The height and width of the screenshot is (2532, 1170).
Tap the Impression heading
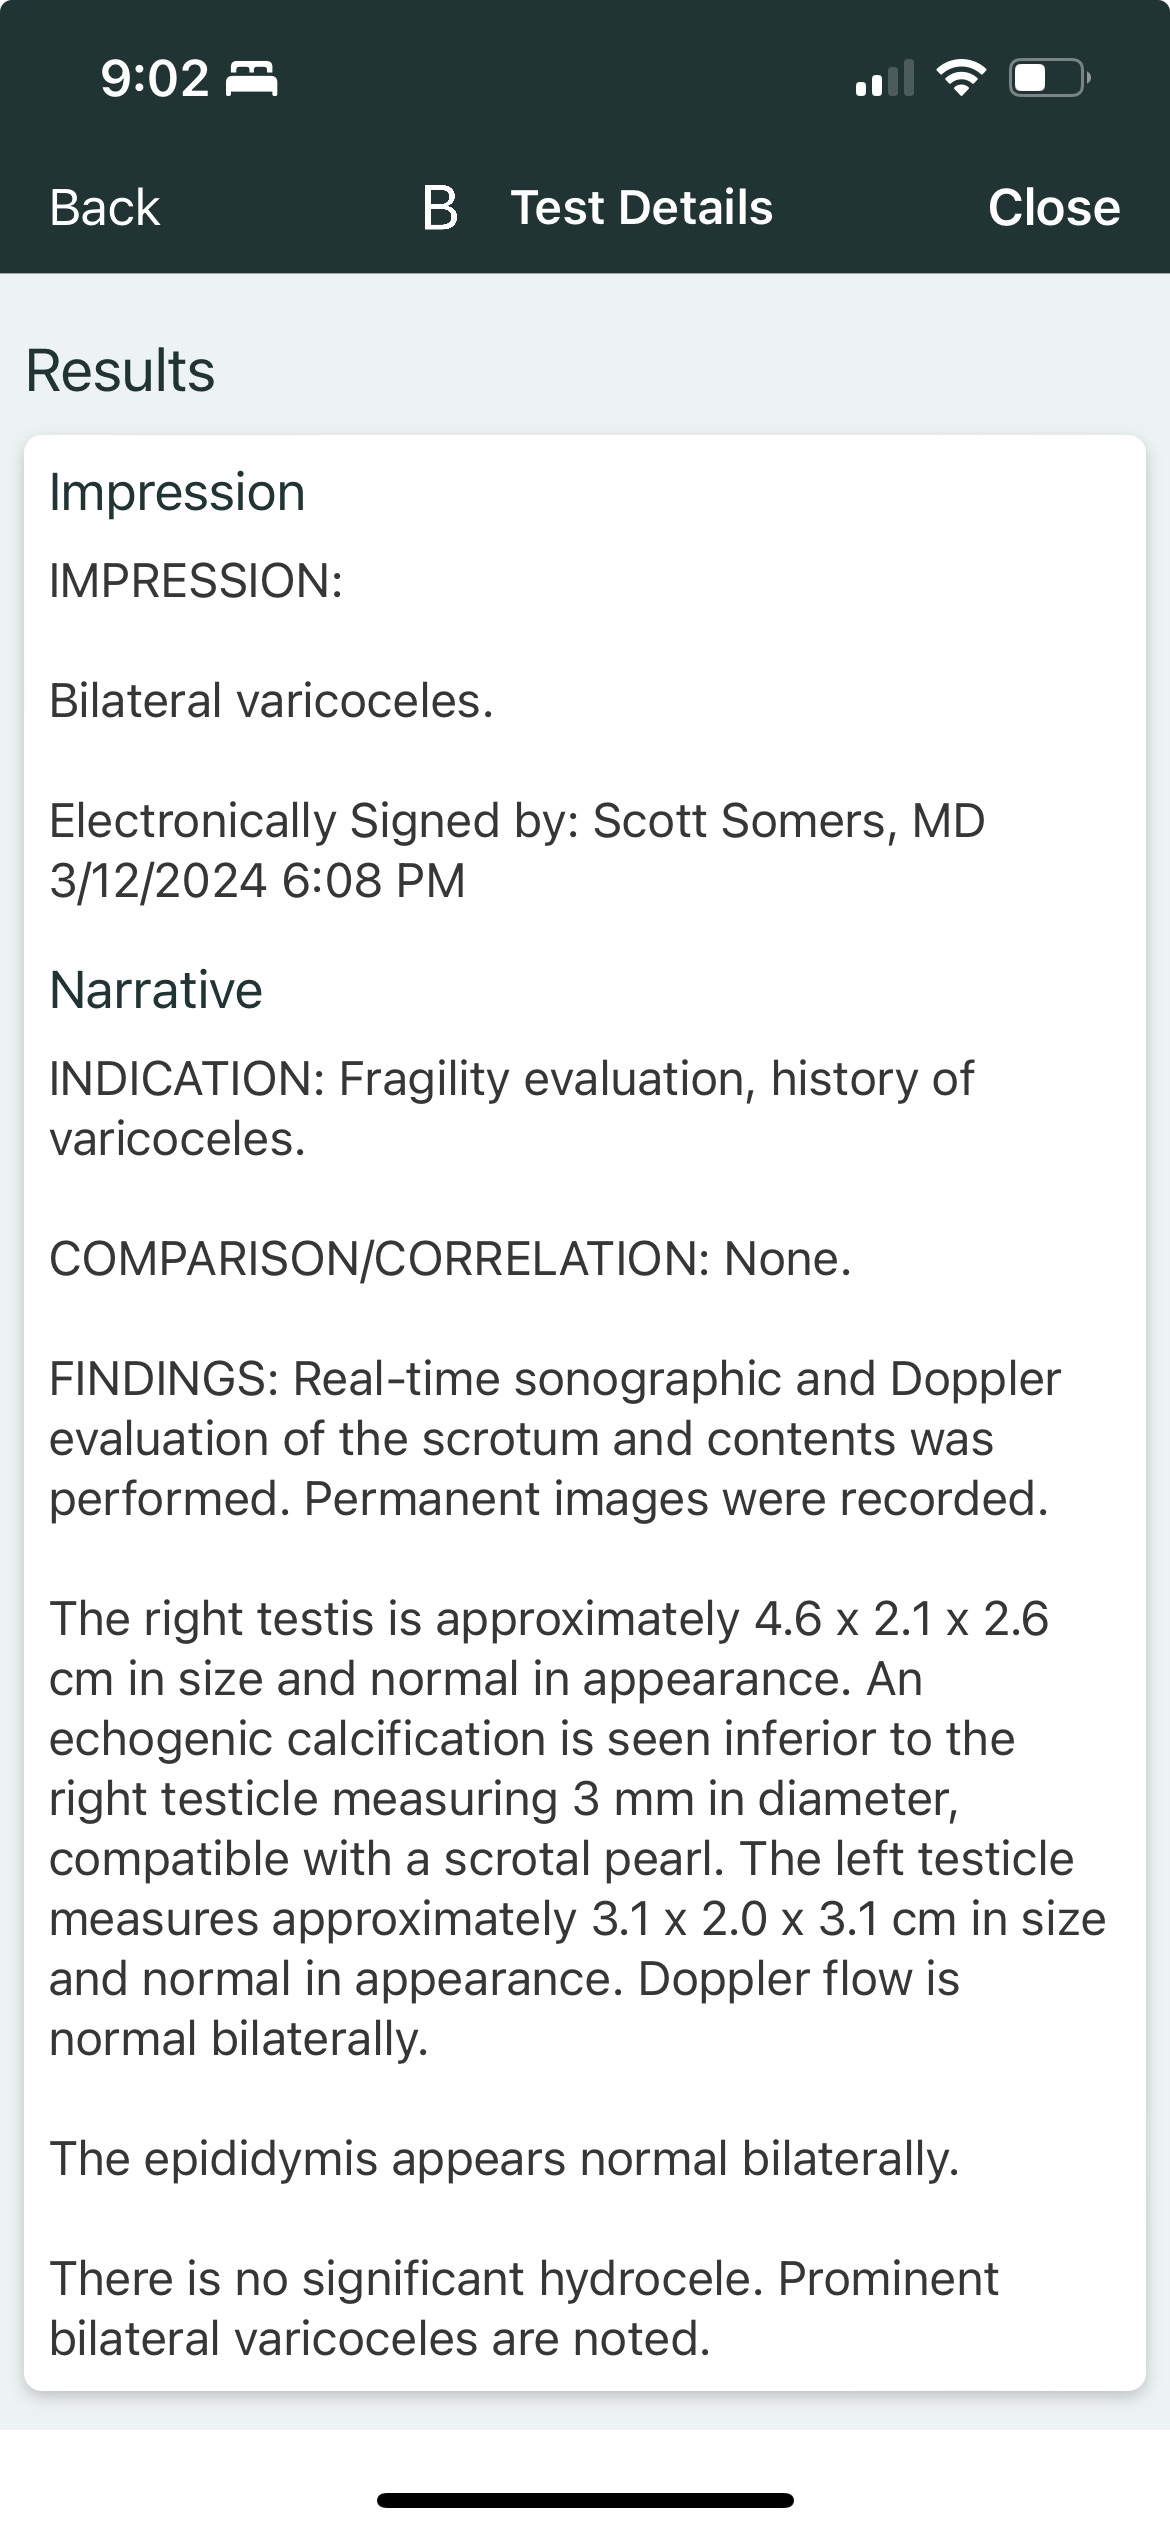pos(177,492)
